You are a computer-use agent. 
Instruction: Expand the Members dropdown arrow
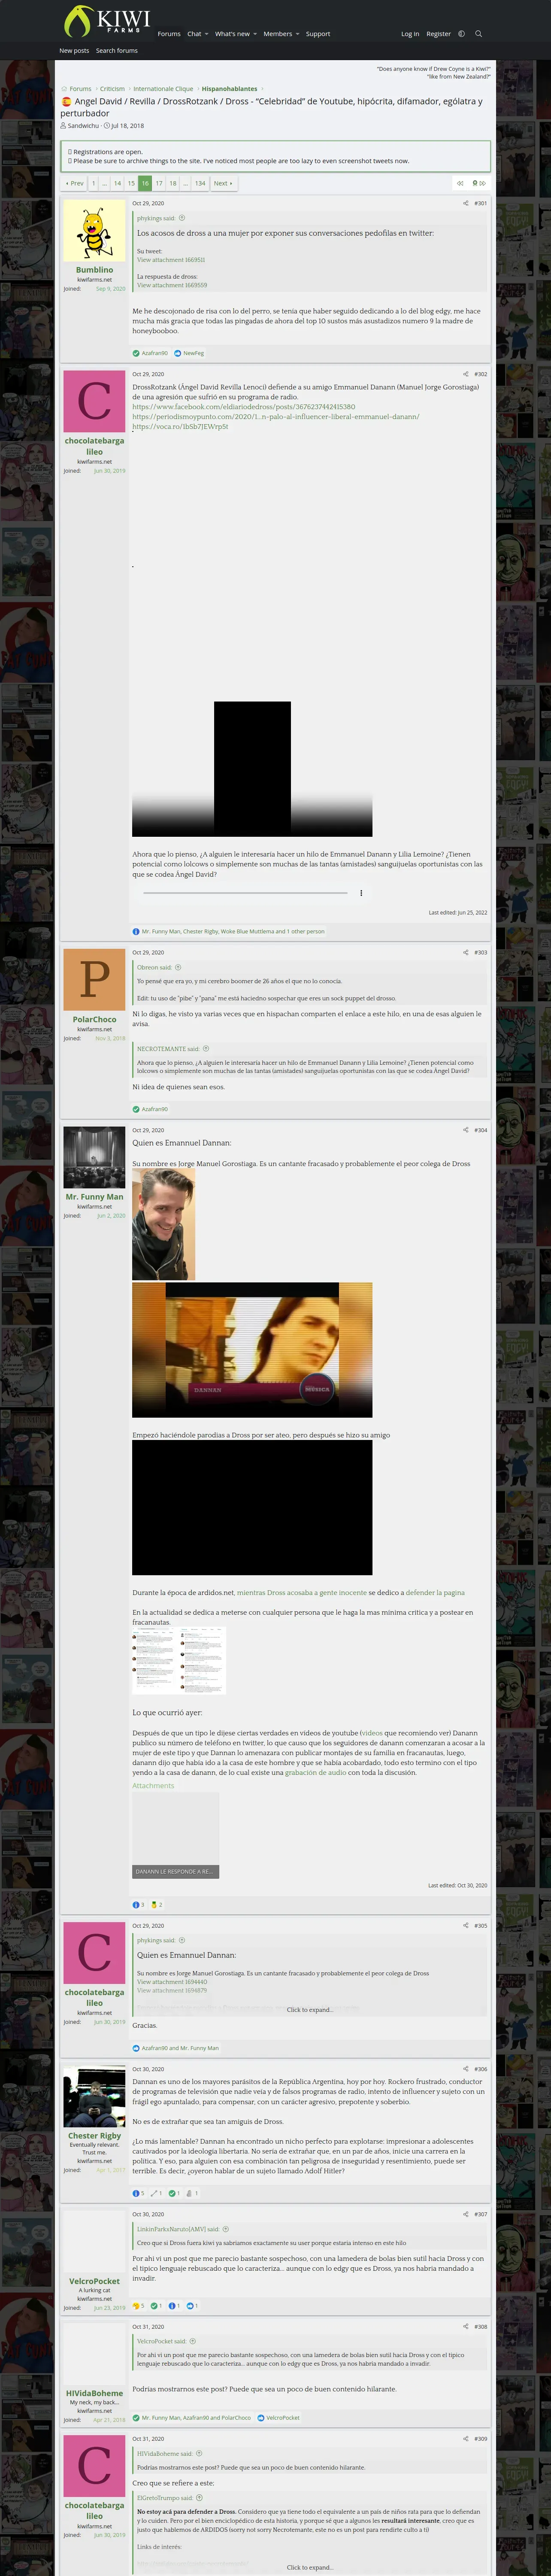297,34
